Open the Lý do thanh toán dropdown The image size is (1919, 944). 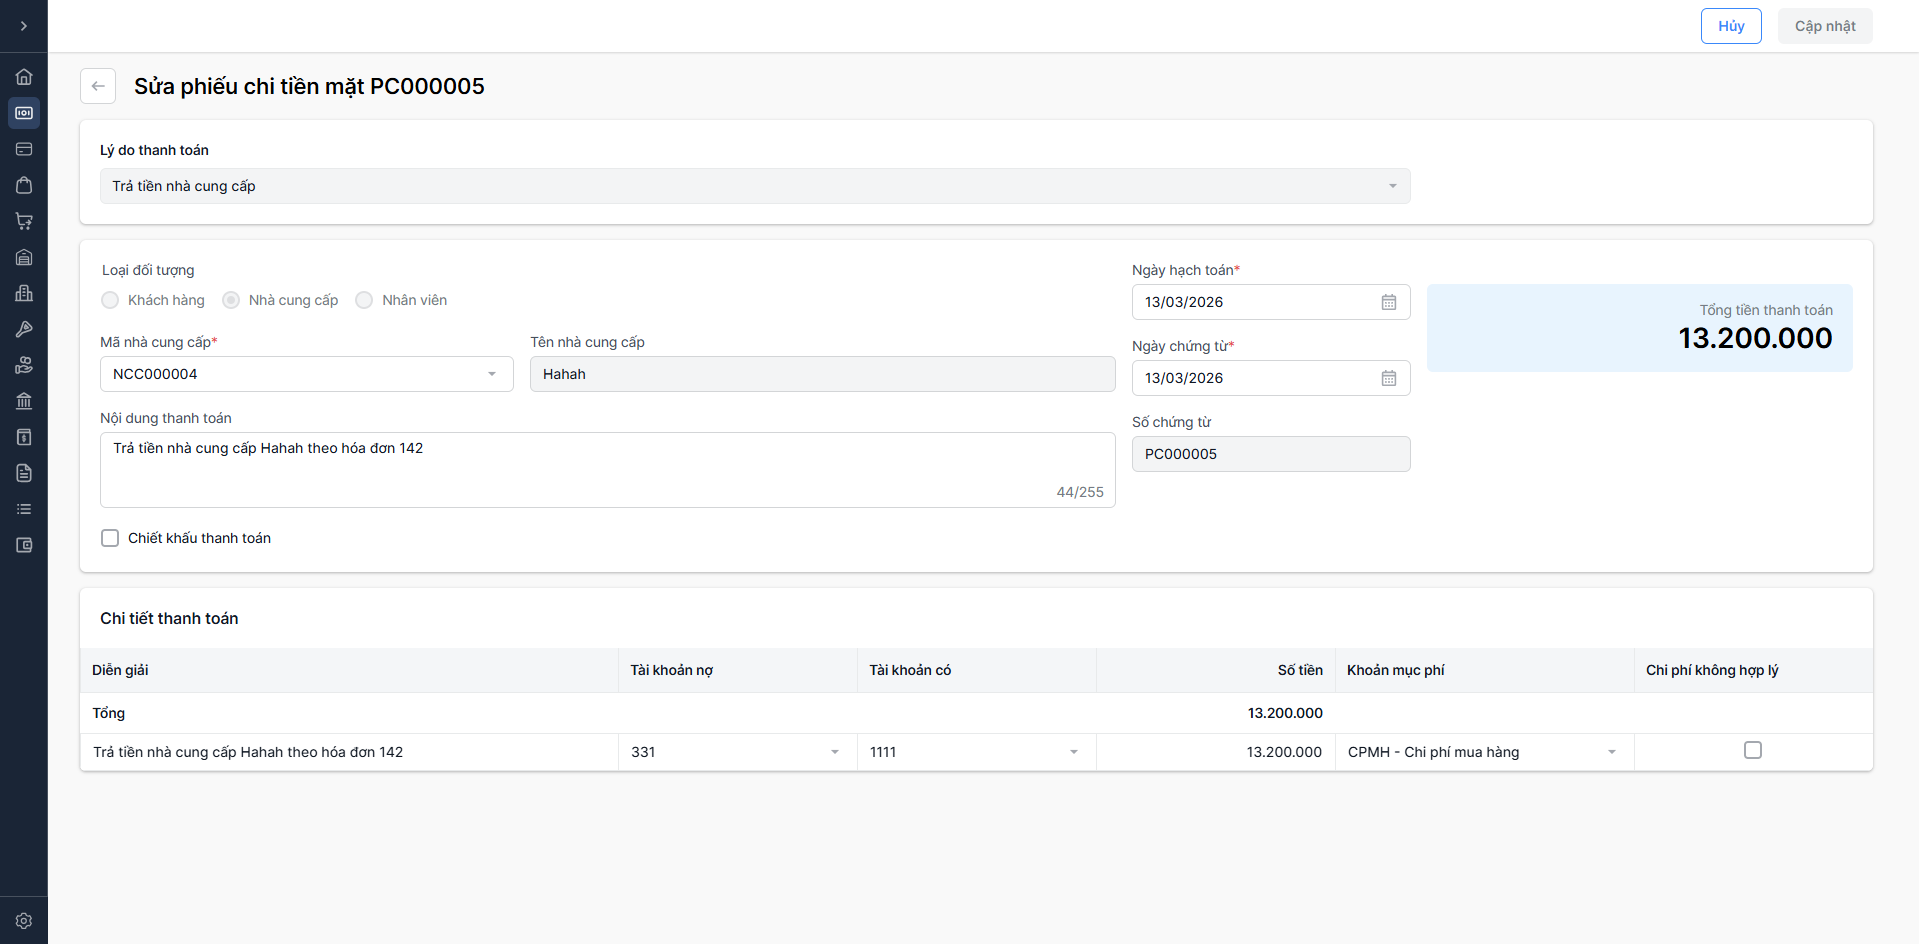click(754, 186)
